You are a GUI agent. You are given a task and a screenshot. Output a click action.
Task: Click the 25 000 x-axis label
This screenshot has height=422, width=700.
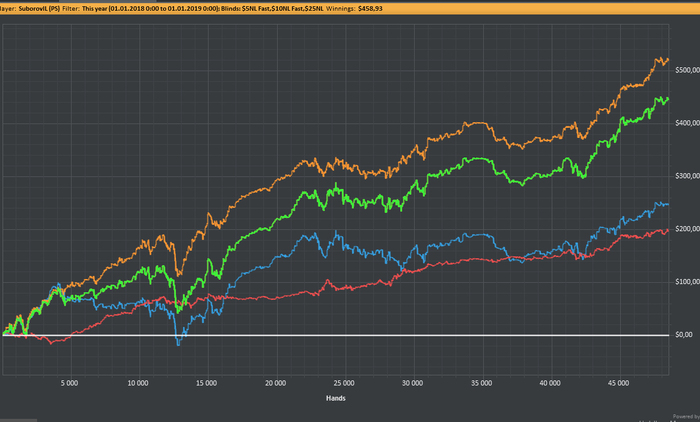coord(344,383)
